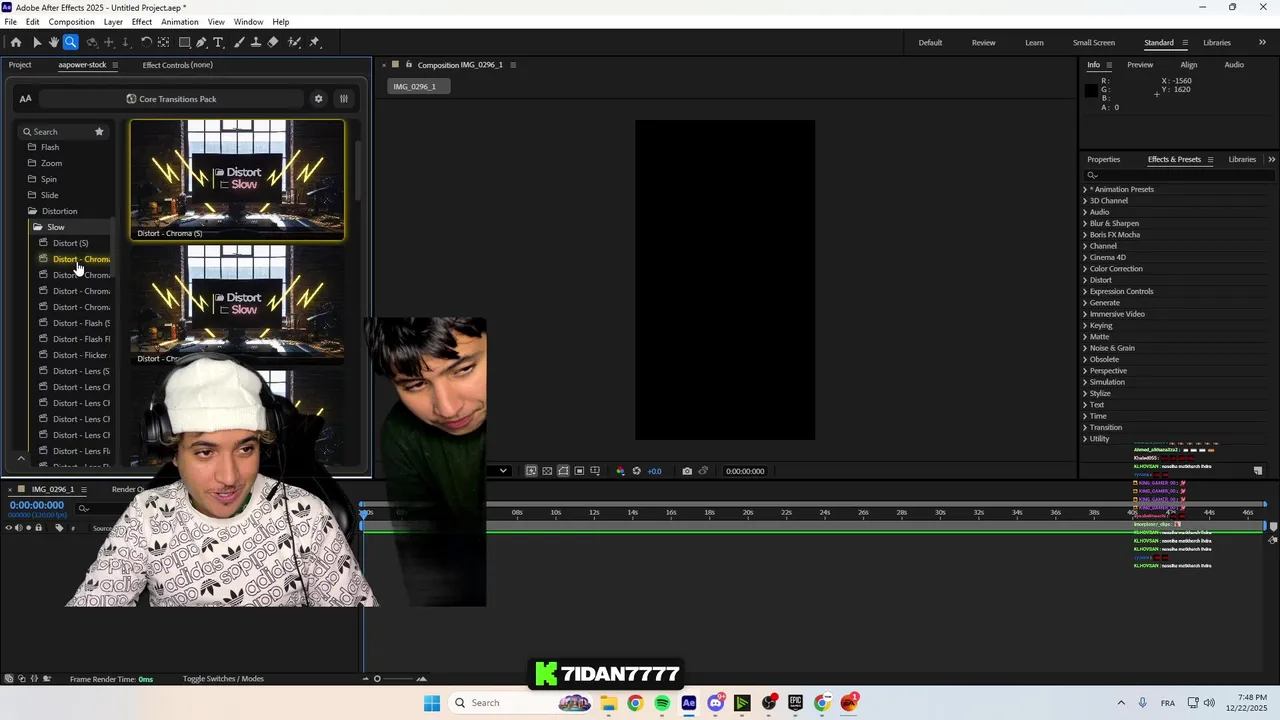Toggle mask and shape path visibility
The image size is (1280, 720).
pyautogui.click(x=563, y=471)
